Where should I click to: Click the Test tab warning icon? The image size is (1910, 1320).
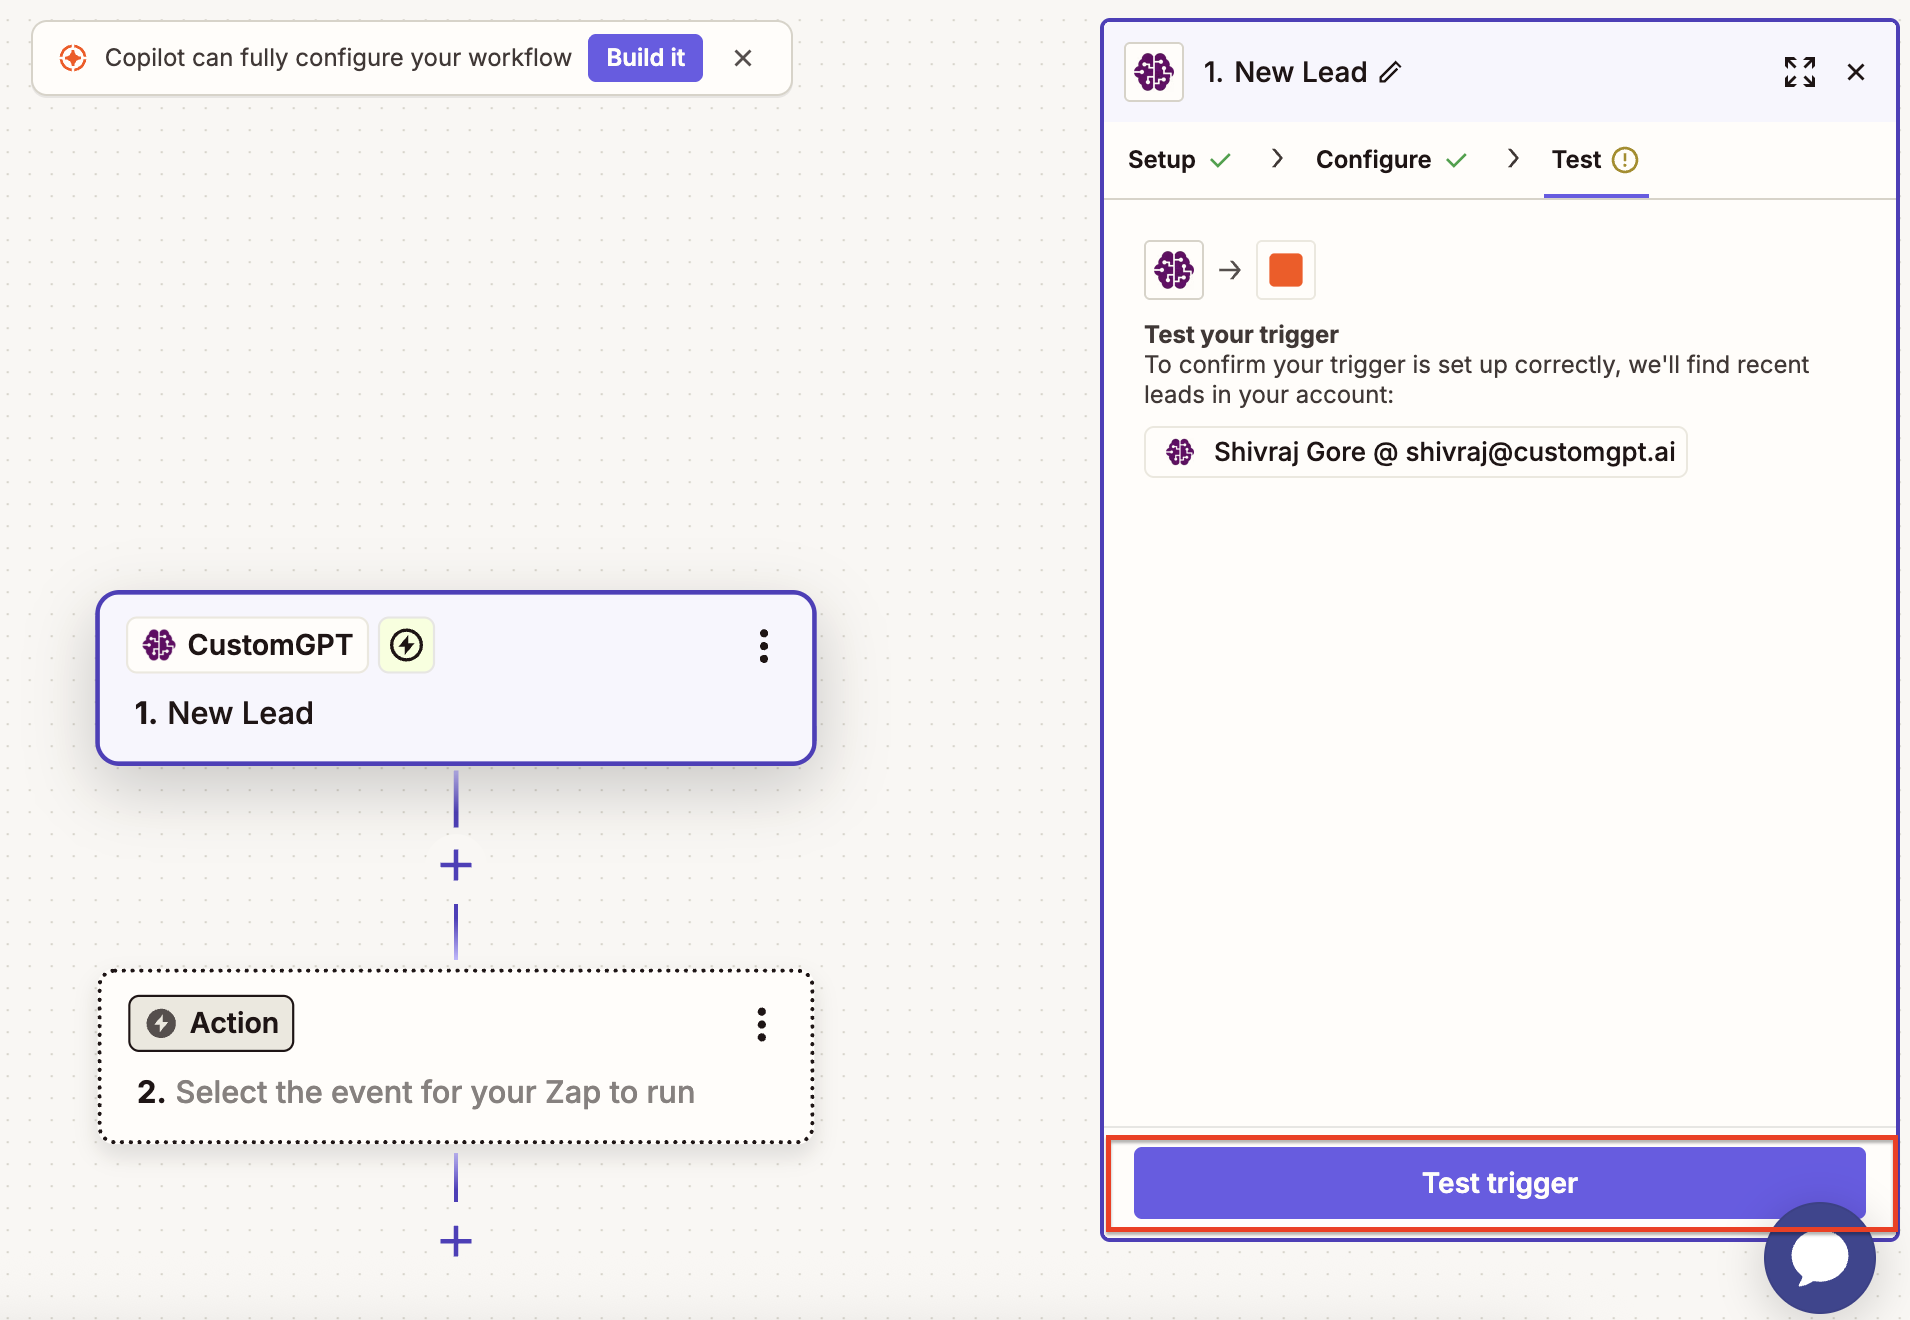1625,160
